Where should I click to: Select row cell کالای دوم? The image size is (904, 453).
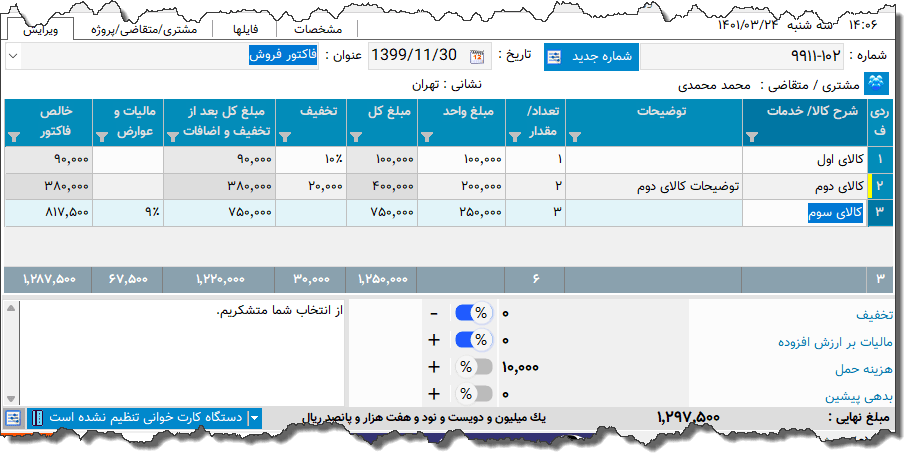[x=804, y=186]
